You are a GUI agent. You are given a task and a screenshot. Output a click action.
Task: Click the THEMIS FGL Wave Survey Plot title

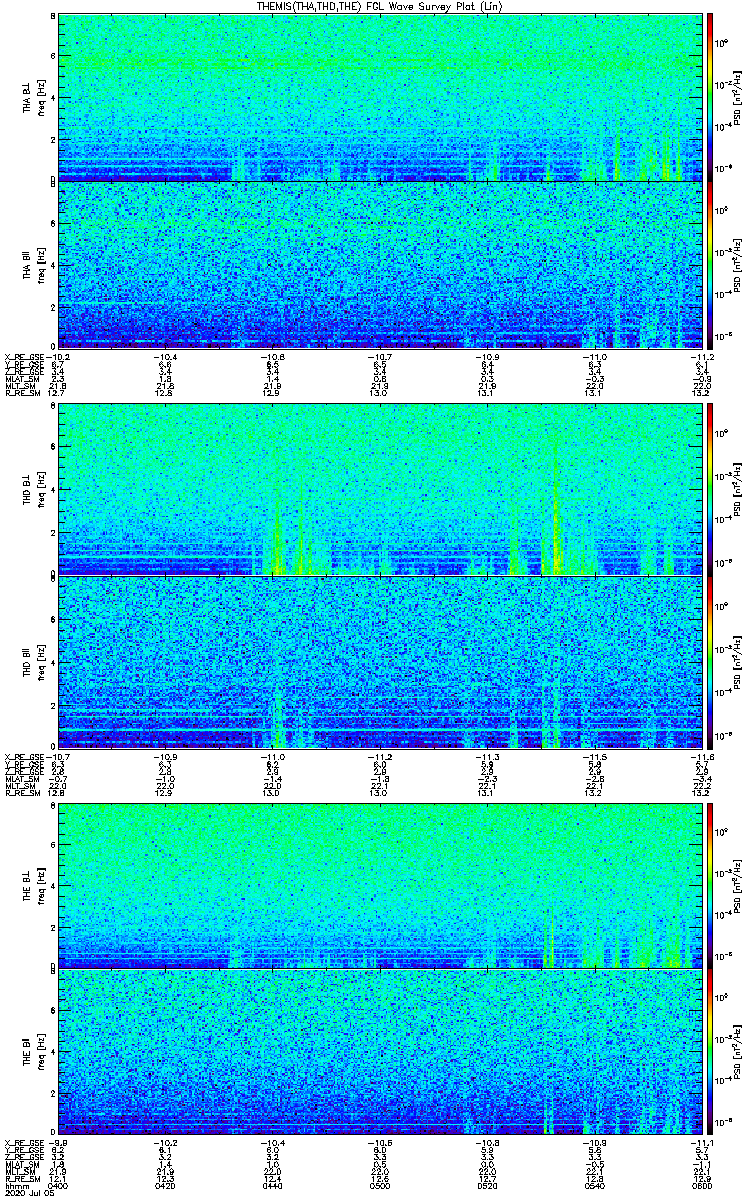pyautogui.click(x=380, y=6)
